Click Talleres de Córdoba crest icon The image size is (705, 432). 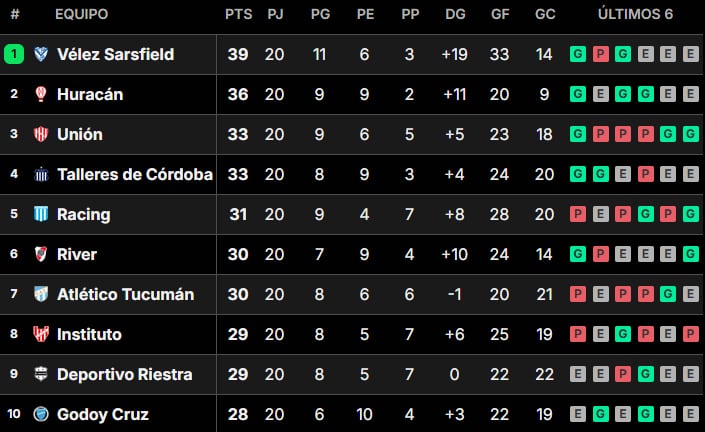point(41,174)
